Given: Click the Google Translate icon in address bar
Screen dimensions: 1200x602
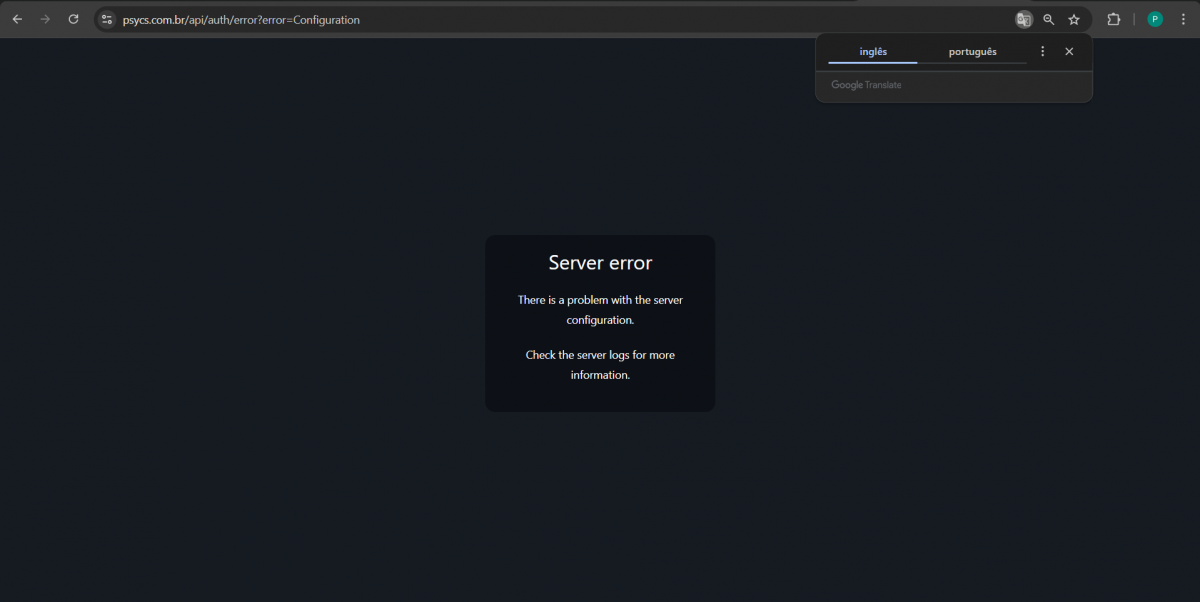Looking at the screenshot, I should [1023, 19].
